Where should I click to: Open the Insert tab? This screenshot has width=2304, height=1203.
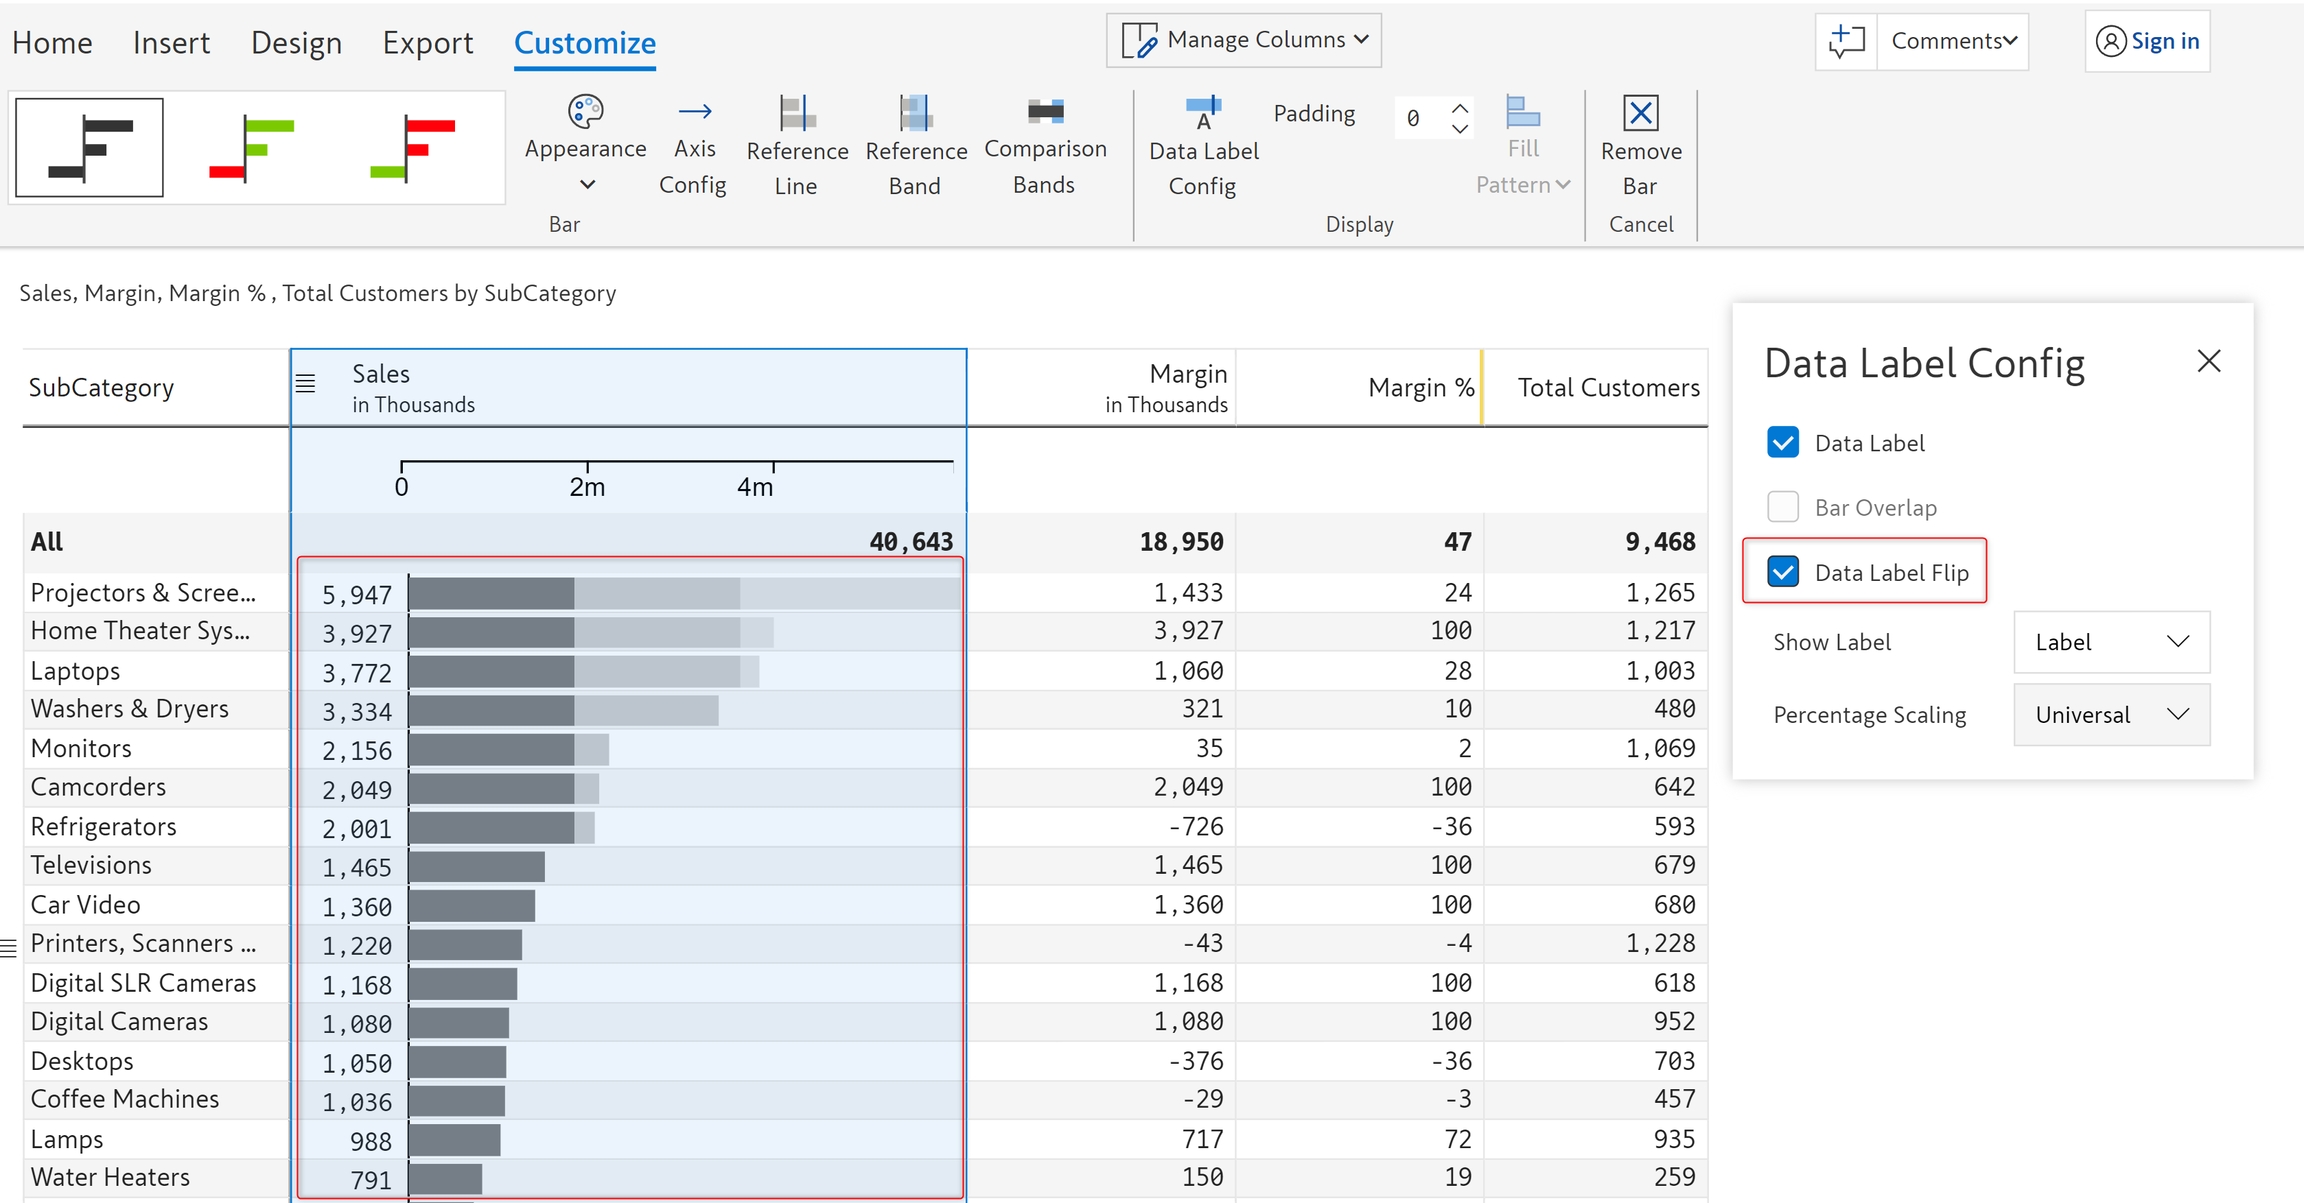[171, 43]
